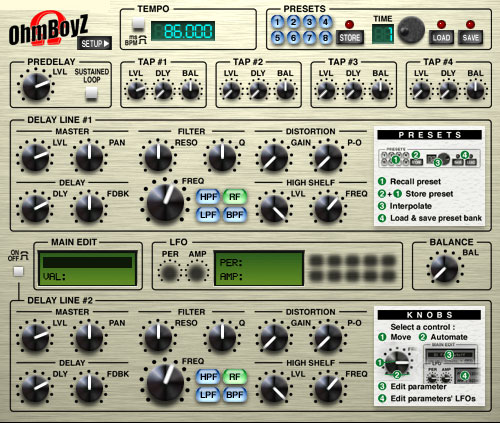Recall preset number 6
The image size is (500, 423).
point(293,38)
